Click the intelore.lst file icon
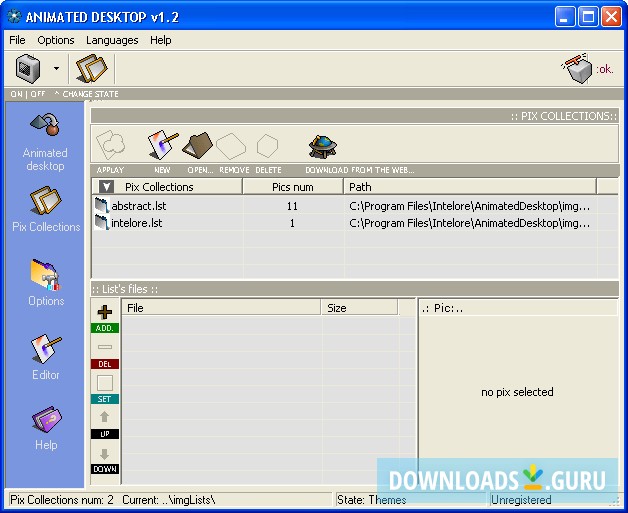Viewport: 628px width, 513px height. [x=102, y=223]
